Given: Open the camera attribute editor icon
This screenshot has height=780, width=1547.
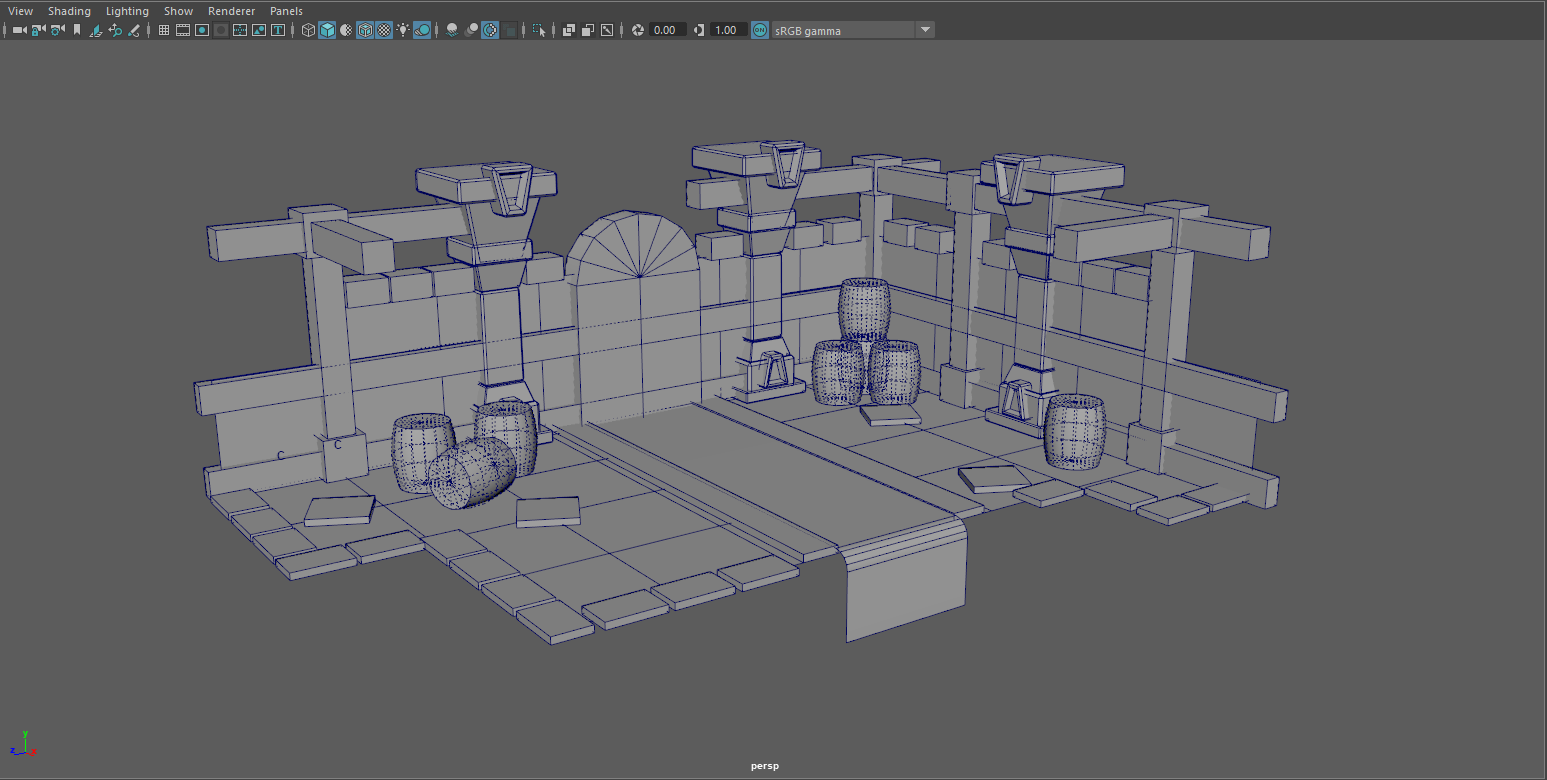Looking at the screenshot, I should tap(55, 30).
